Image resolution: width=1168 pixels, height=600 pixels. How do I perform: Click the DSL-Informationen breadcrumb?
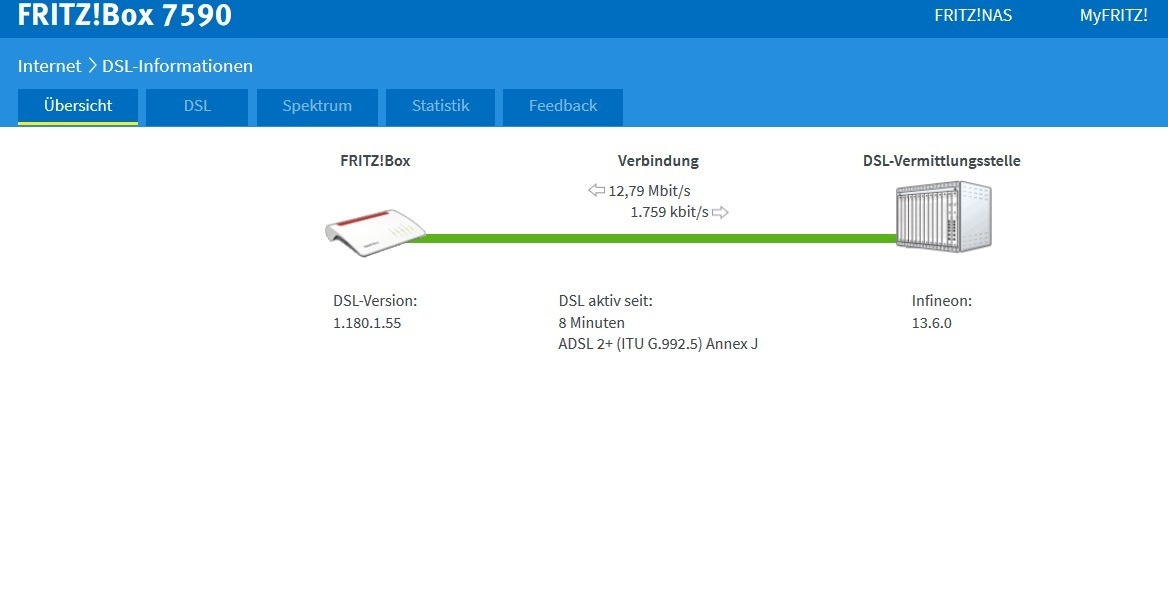[x=177, y=66]
